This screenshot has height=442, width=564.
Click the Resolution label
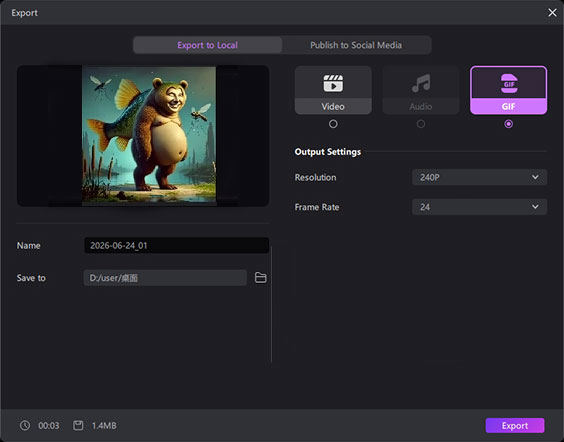pos(315,177)
